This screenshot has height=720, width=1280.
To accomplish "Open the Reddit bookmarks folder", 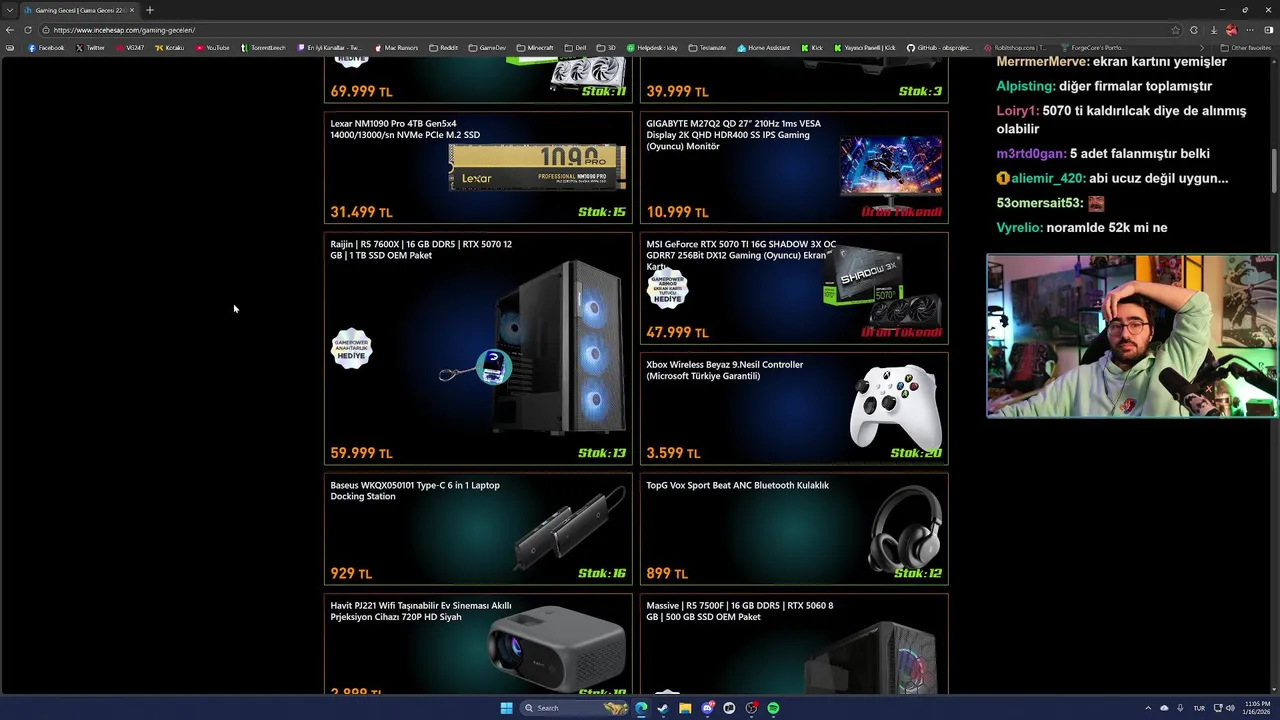I will coord(444,48).
